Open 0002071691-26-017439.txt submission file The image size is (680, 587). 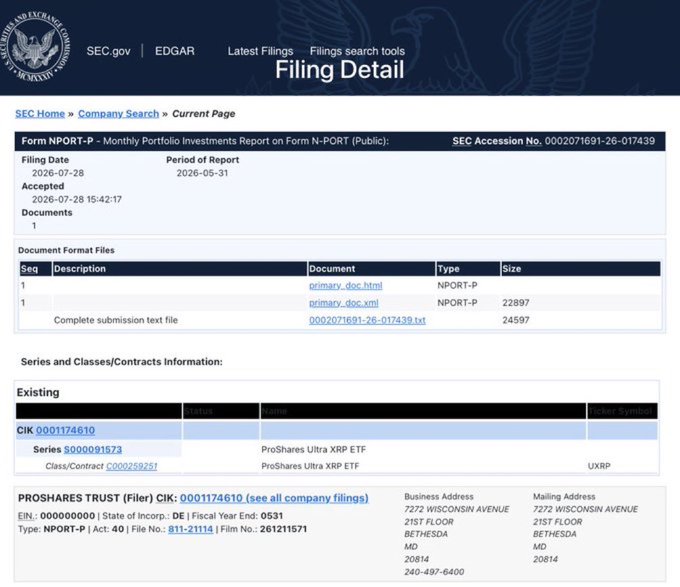(x=367, y=320)
